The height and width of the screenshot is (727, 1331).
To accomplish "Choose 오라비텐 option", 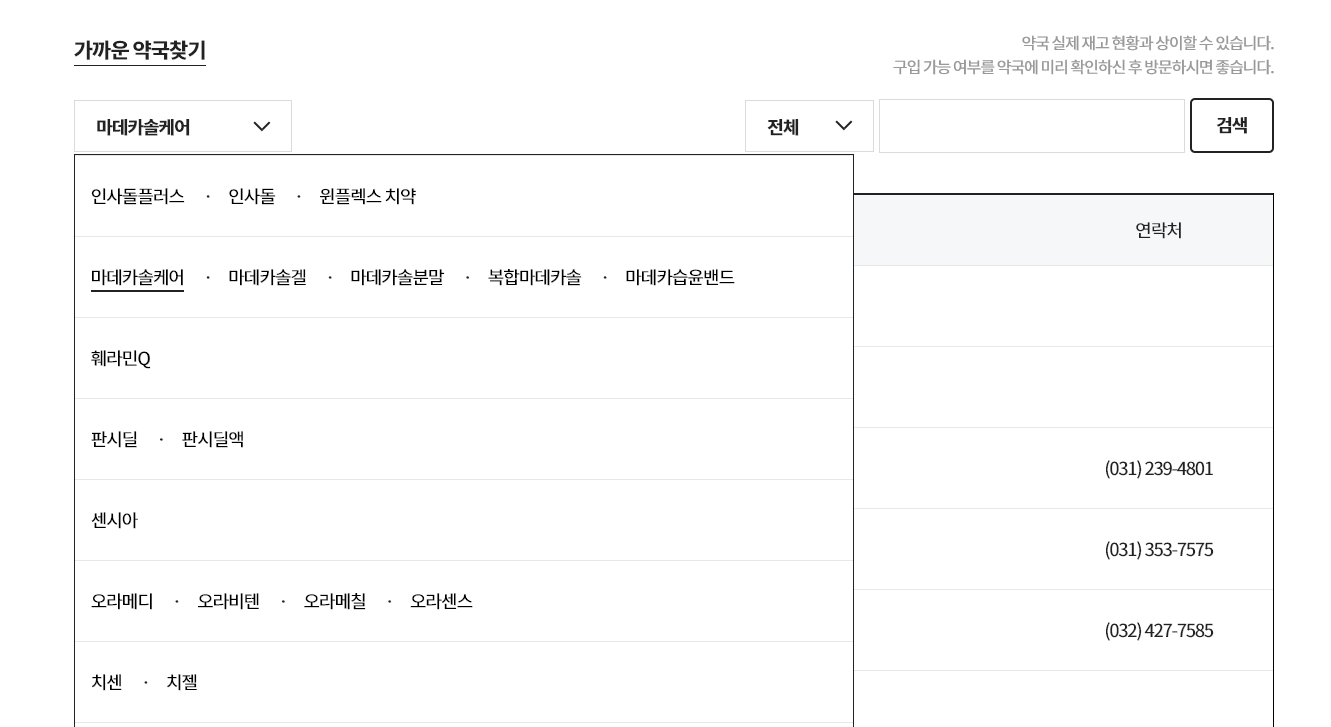I will point(229,601).
